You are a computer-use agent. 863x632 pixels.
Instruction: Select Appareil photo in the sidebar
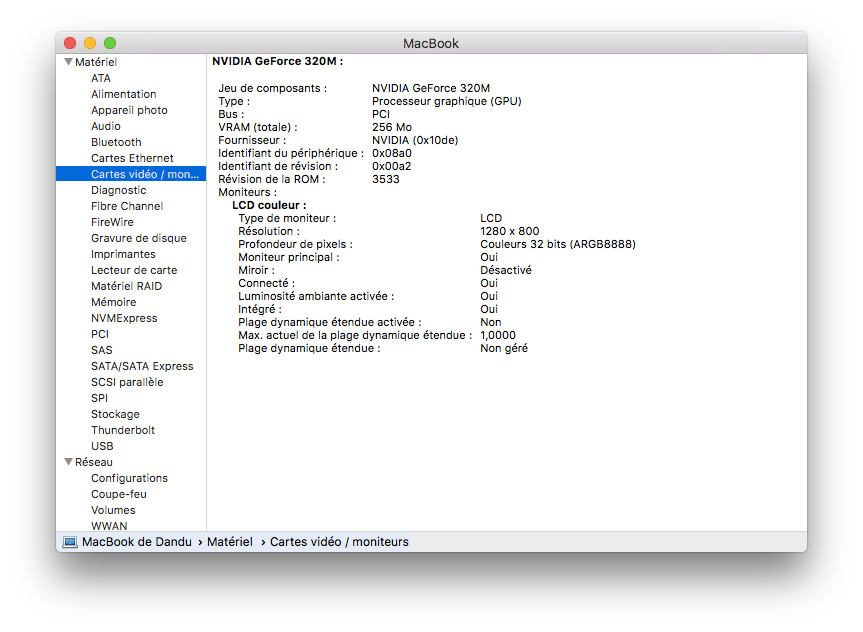pos(129,110)
